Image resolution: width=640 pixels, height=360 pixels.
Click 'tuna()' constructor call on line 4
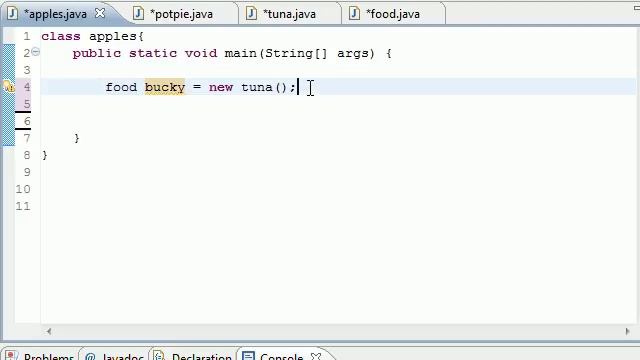tap(264, 87)
